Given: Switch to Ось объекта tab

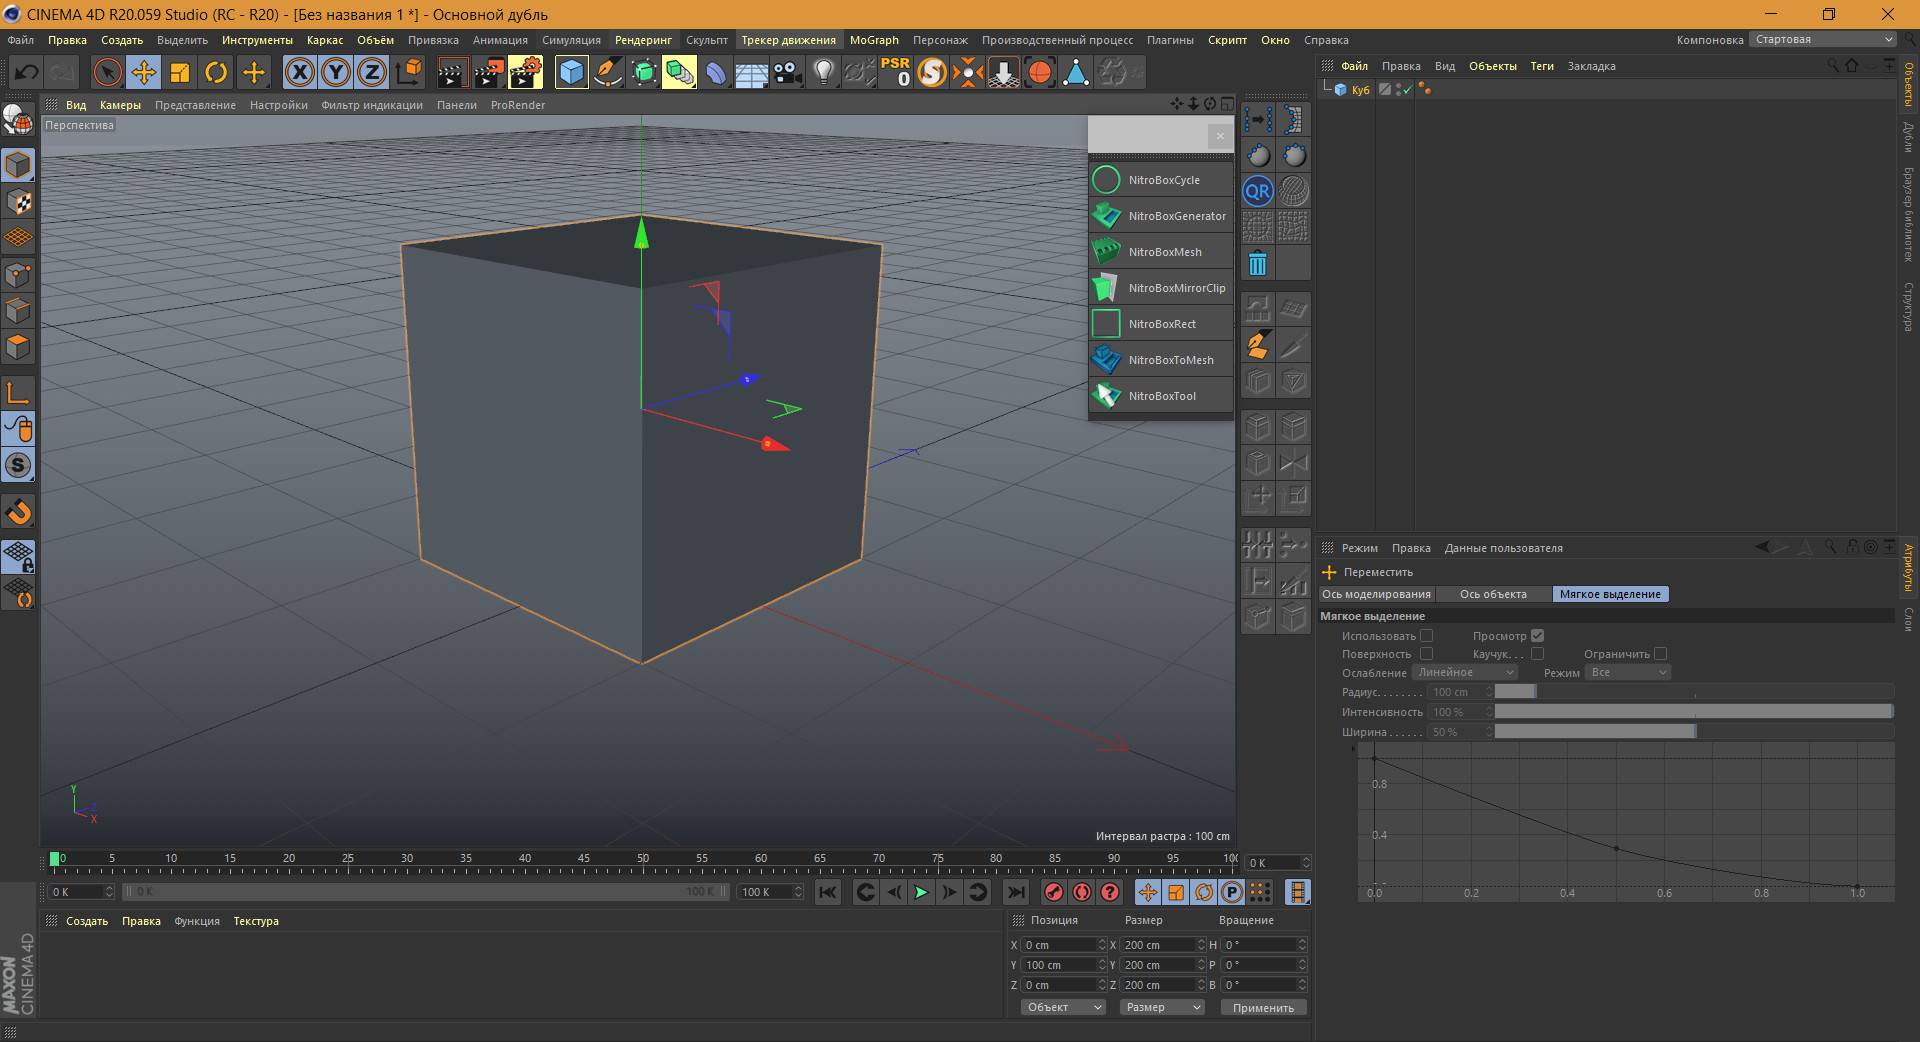Looking at the screenshot, I should [1493, 594].
